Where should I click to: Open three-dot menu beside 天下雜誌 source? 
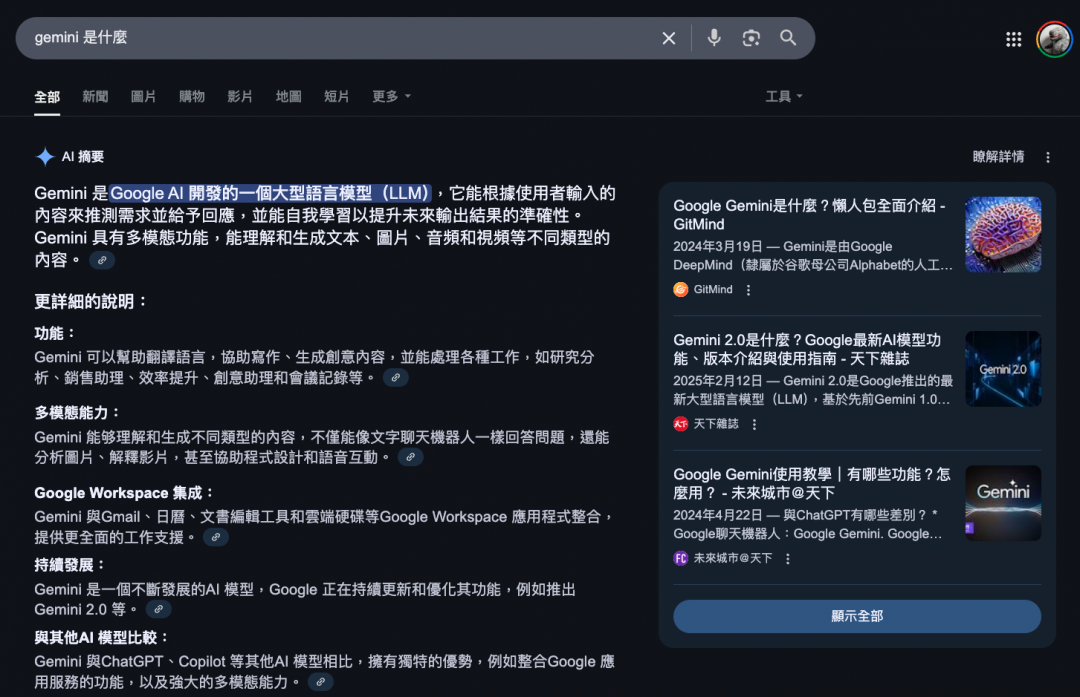click(754, 424)
